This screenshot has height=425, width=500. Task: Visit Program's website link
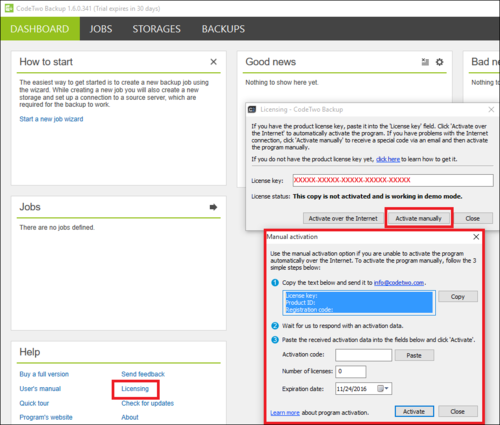pyautogui.click(x=46, y=417)
